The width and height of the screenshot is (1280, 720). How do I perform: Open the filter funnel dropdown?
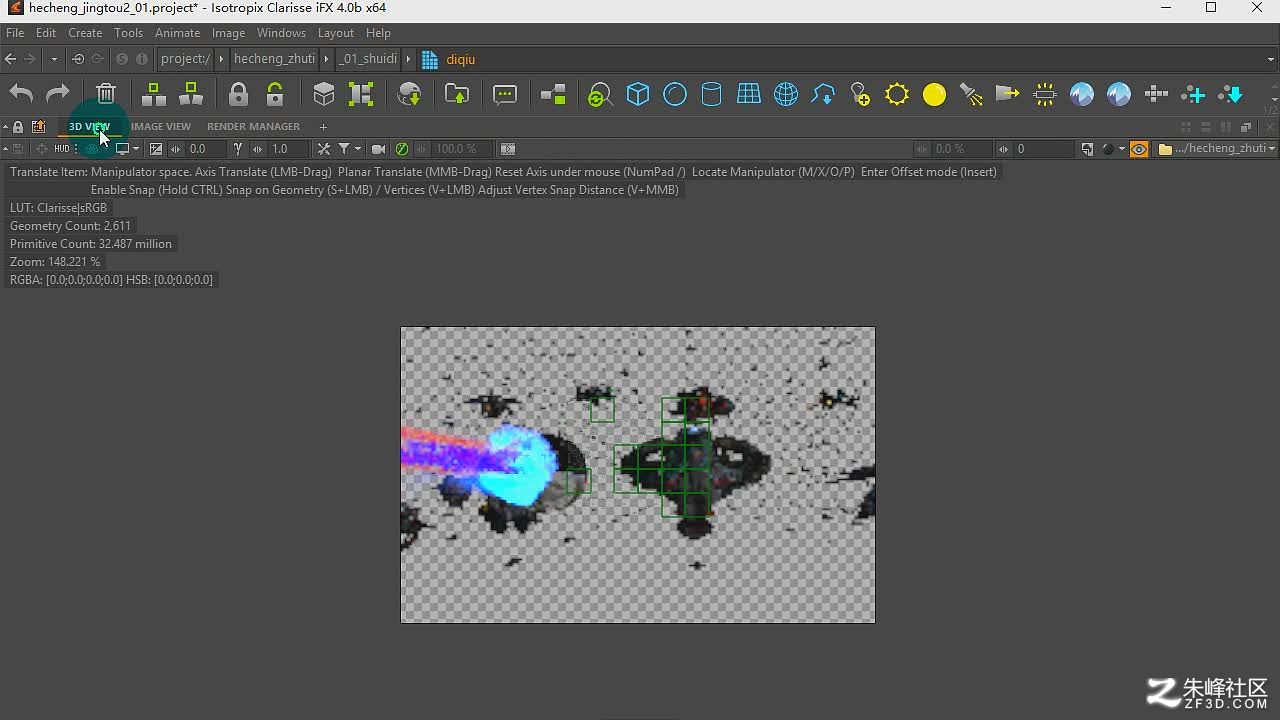click(x=349, y=149)
